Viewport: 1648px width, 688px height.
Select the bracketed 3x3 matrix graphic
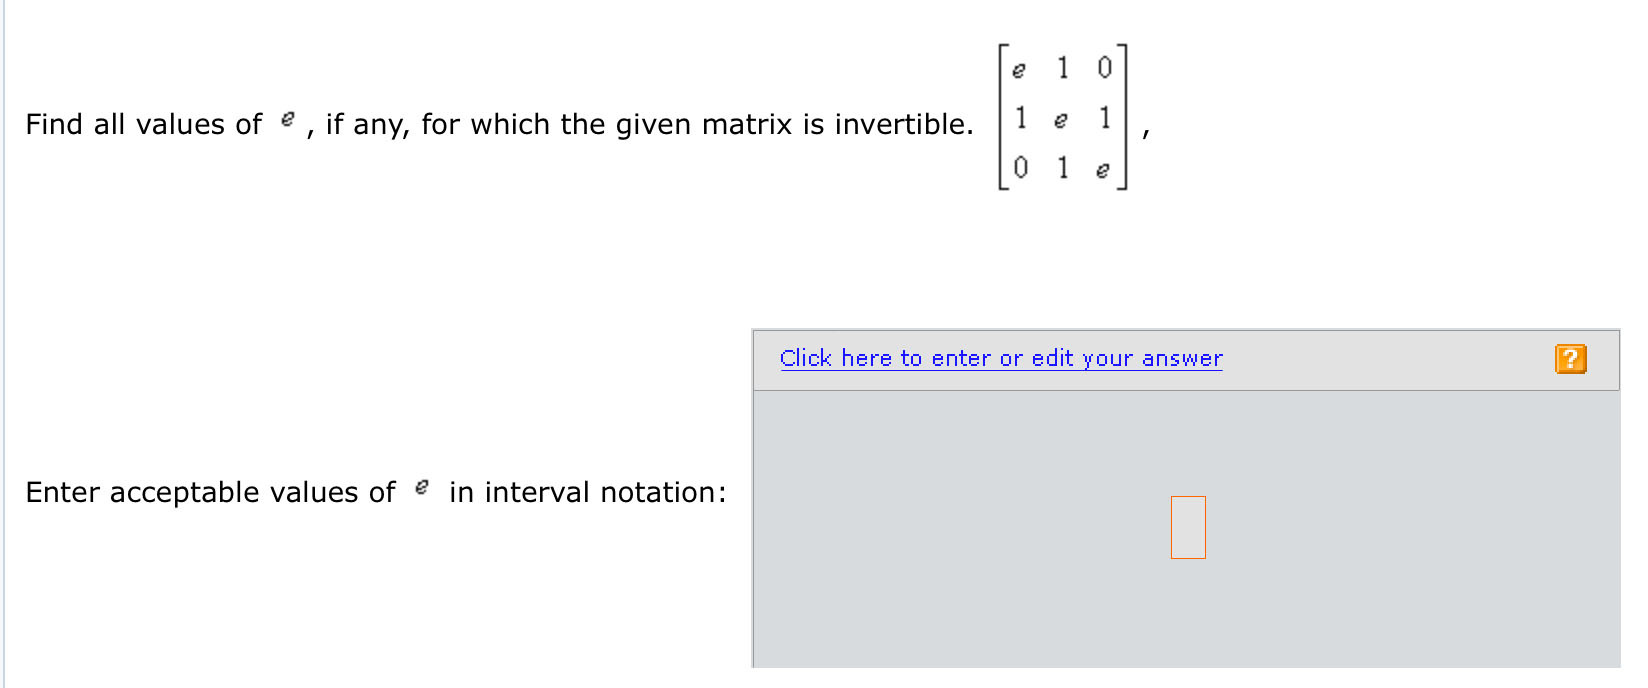click(x=1063, y=118)
